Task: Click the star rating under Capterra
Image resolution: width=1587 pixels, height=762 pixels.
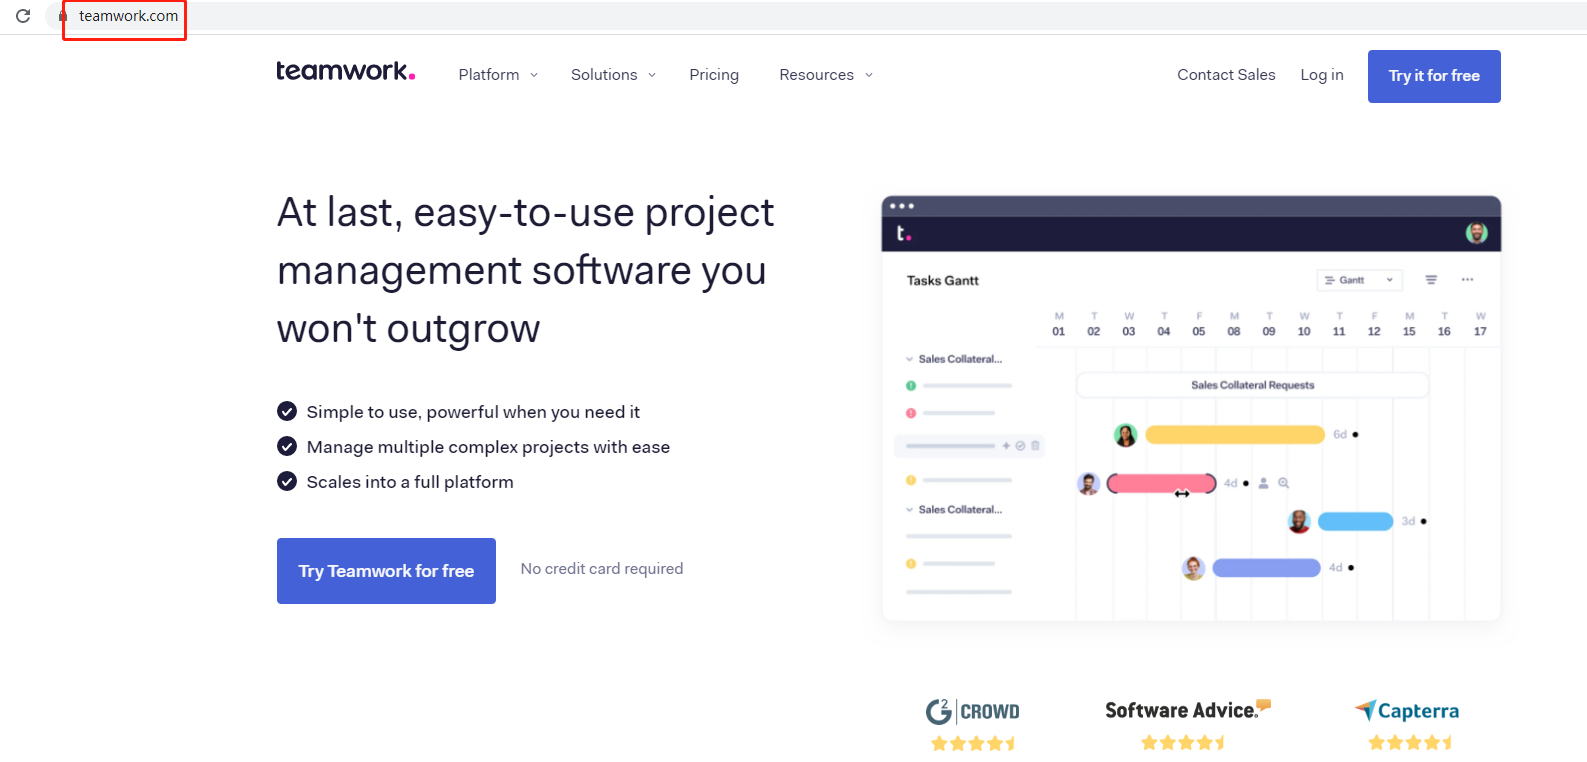Action: click(1410, 743)
